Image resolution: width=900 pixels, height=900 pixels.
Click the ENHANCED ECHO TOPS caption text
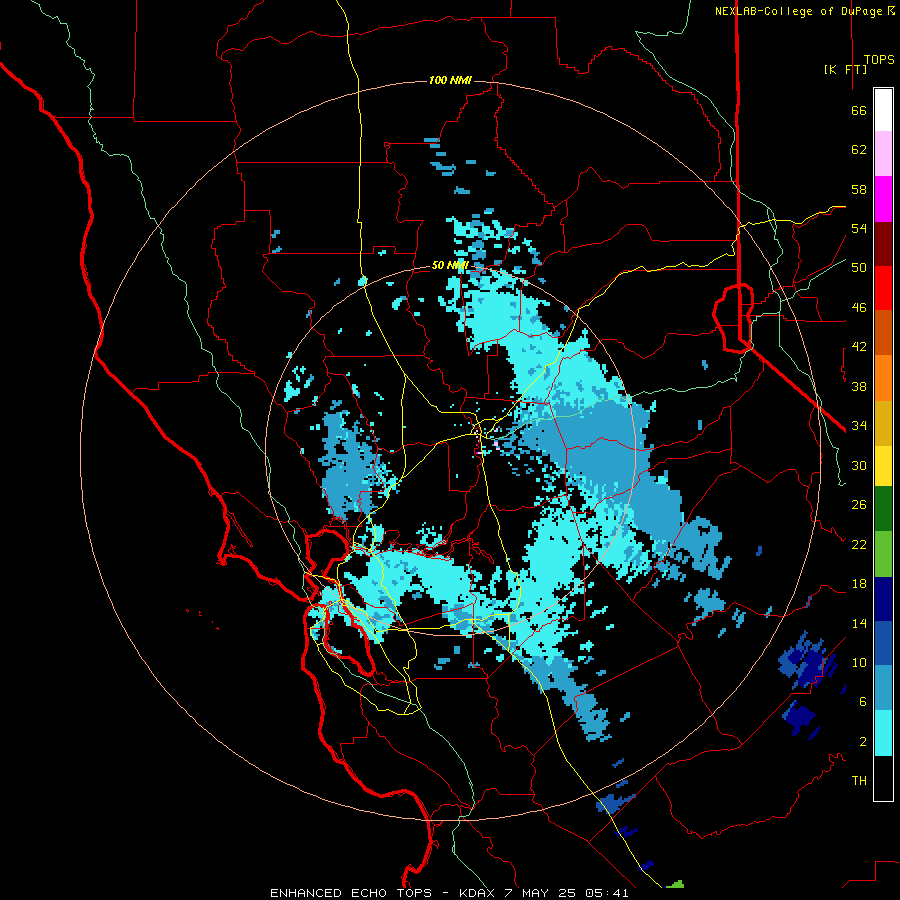tap(351, 893)
